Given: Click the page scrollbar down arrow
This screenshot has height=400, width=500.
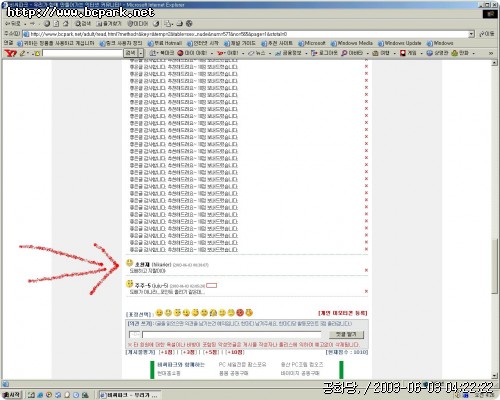Looking at the screenshot, I should click(495, 376).
